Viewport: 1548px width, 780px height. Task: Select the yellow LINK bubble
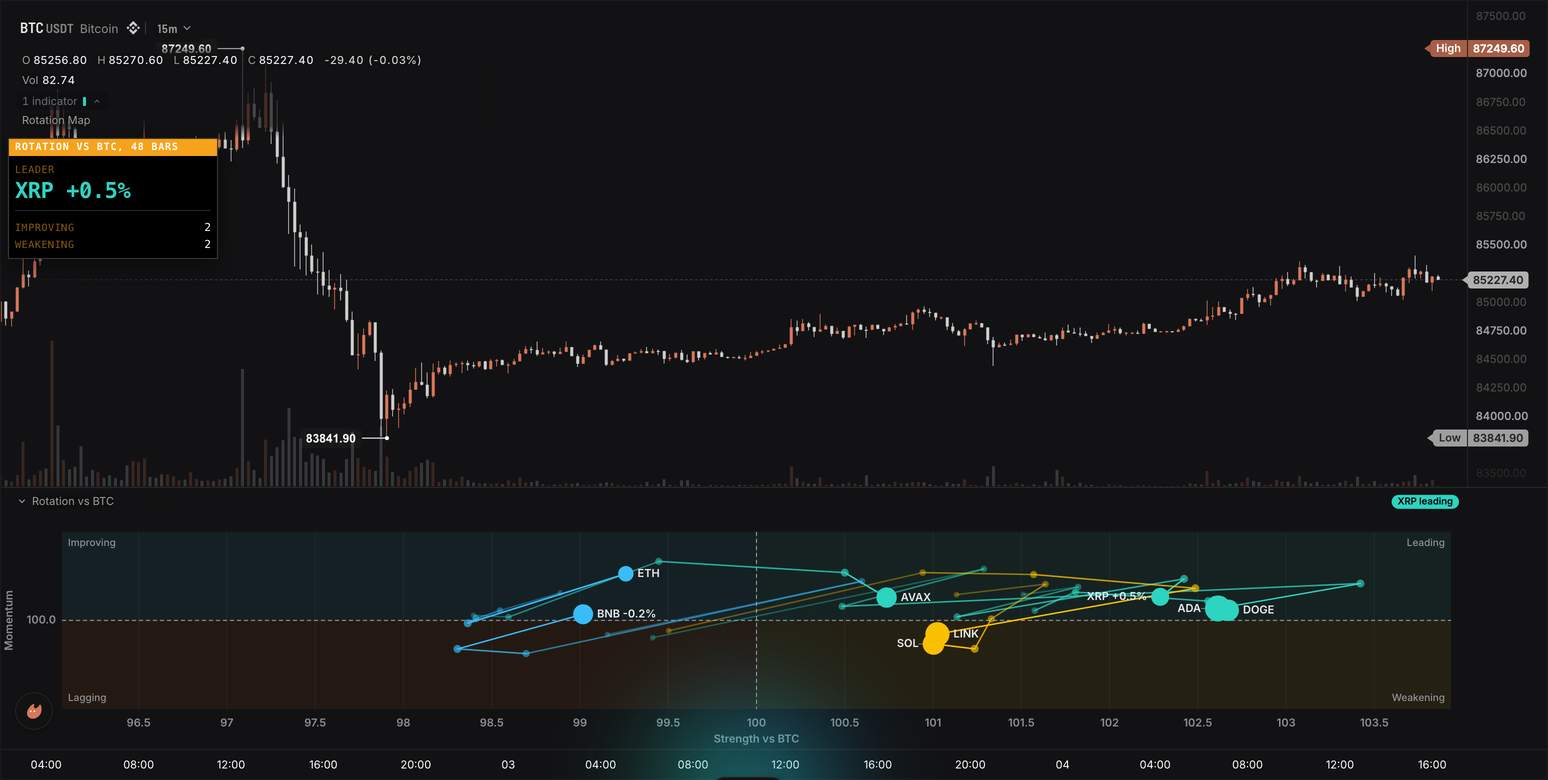point(937,633)
